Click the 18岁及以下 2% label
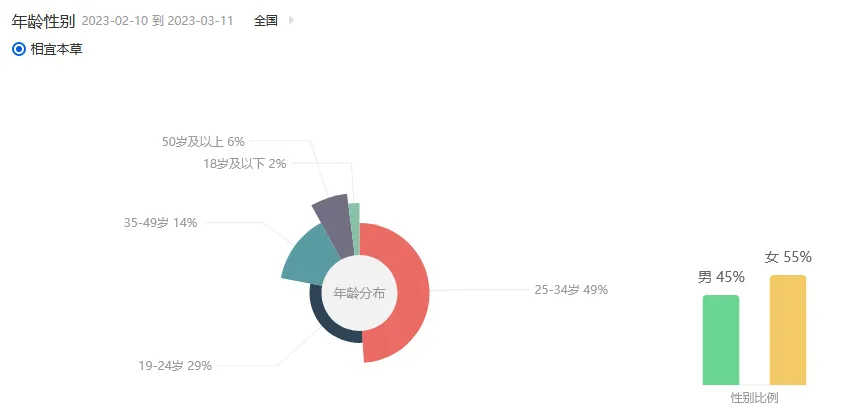The width and height of the screenshot is (848, 420). coord(244,164)
